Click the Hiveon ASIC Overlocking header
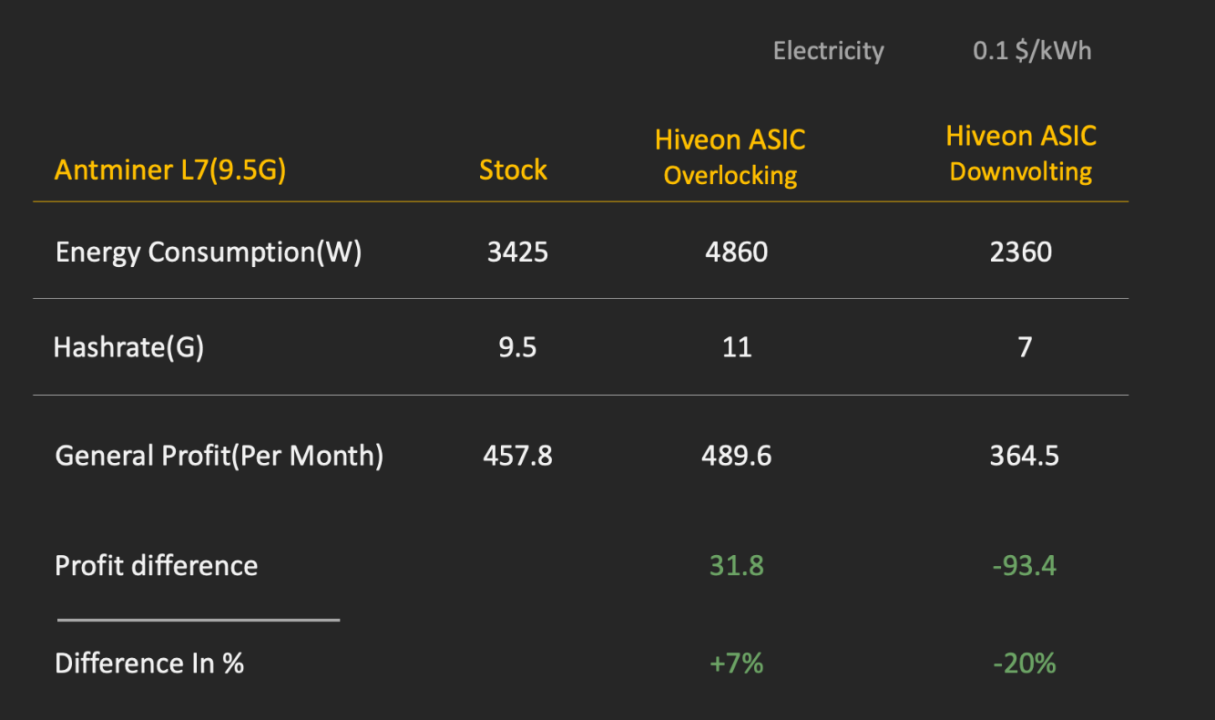This screenshot has height=720, width=1215. coord(730,158)
